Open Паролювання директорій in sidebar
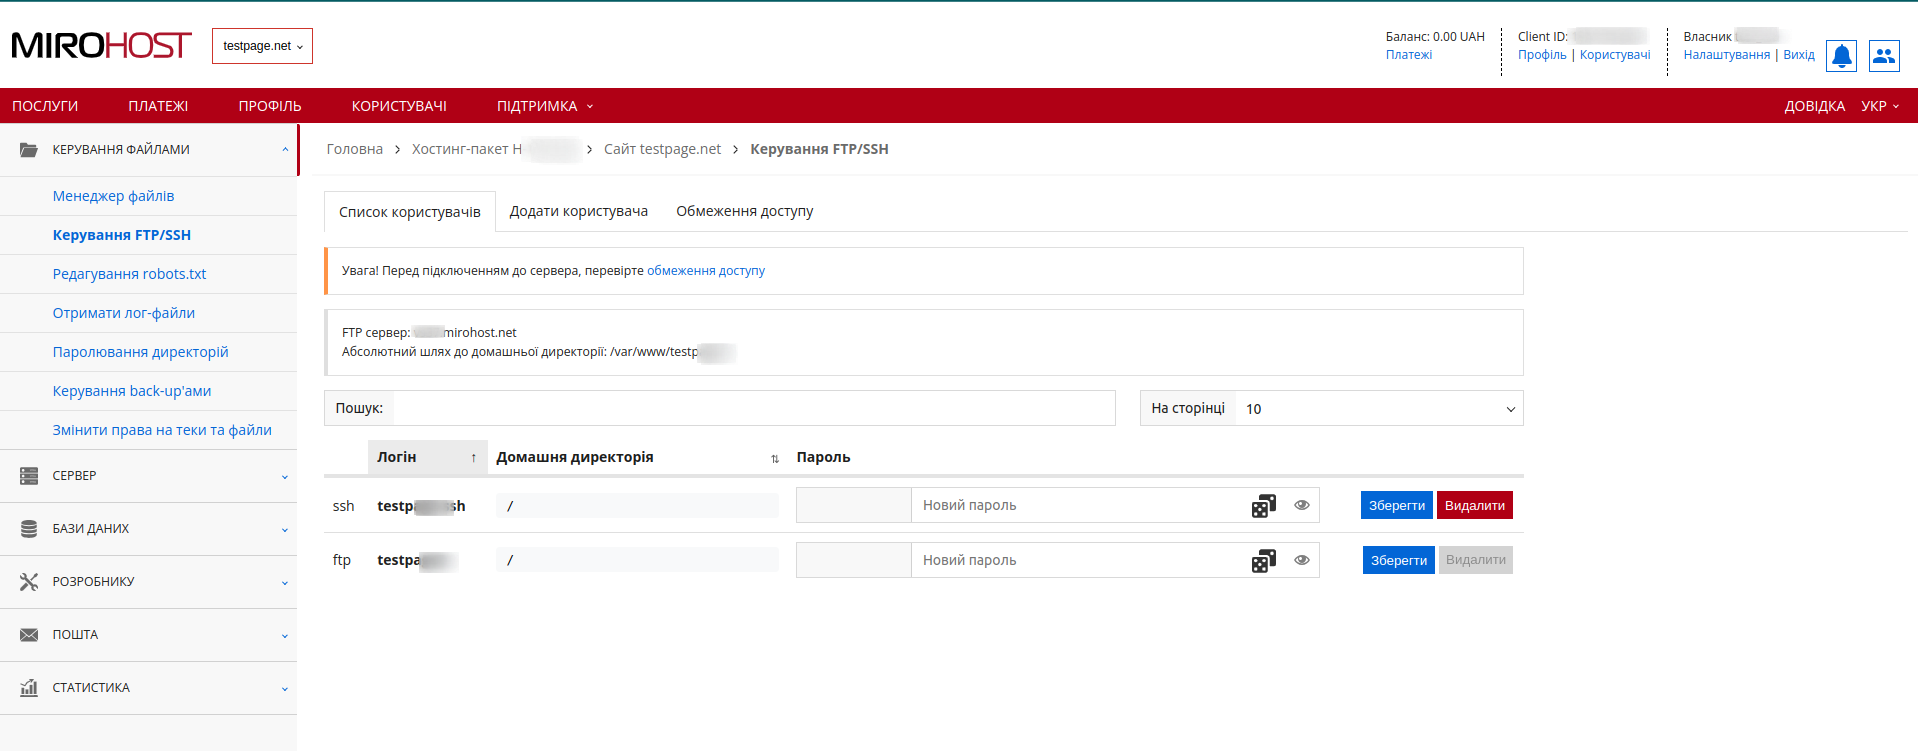This screenshot has height=751, width=1918. 141,352
